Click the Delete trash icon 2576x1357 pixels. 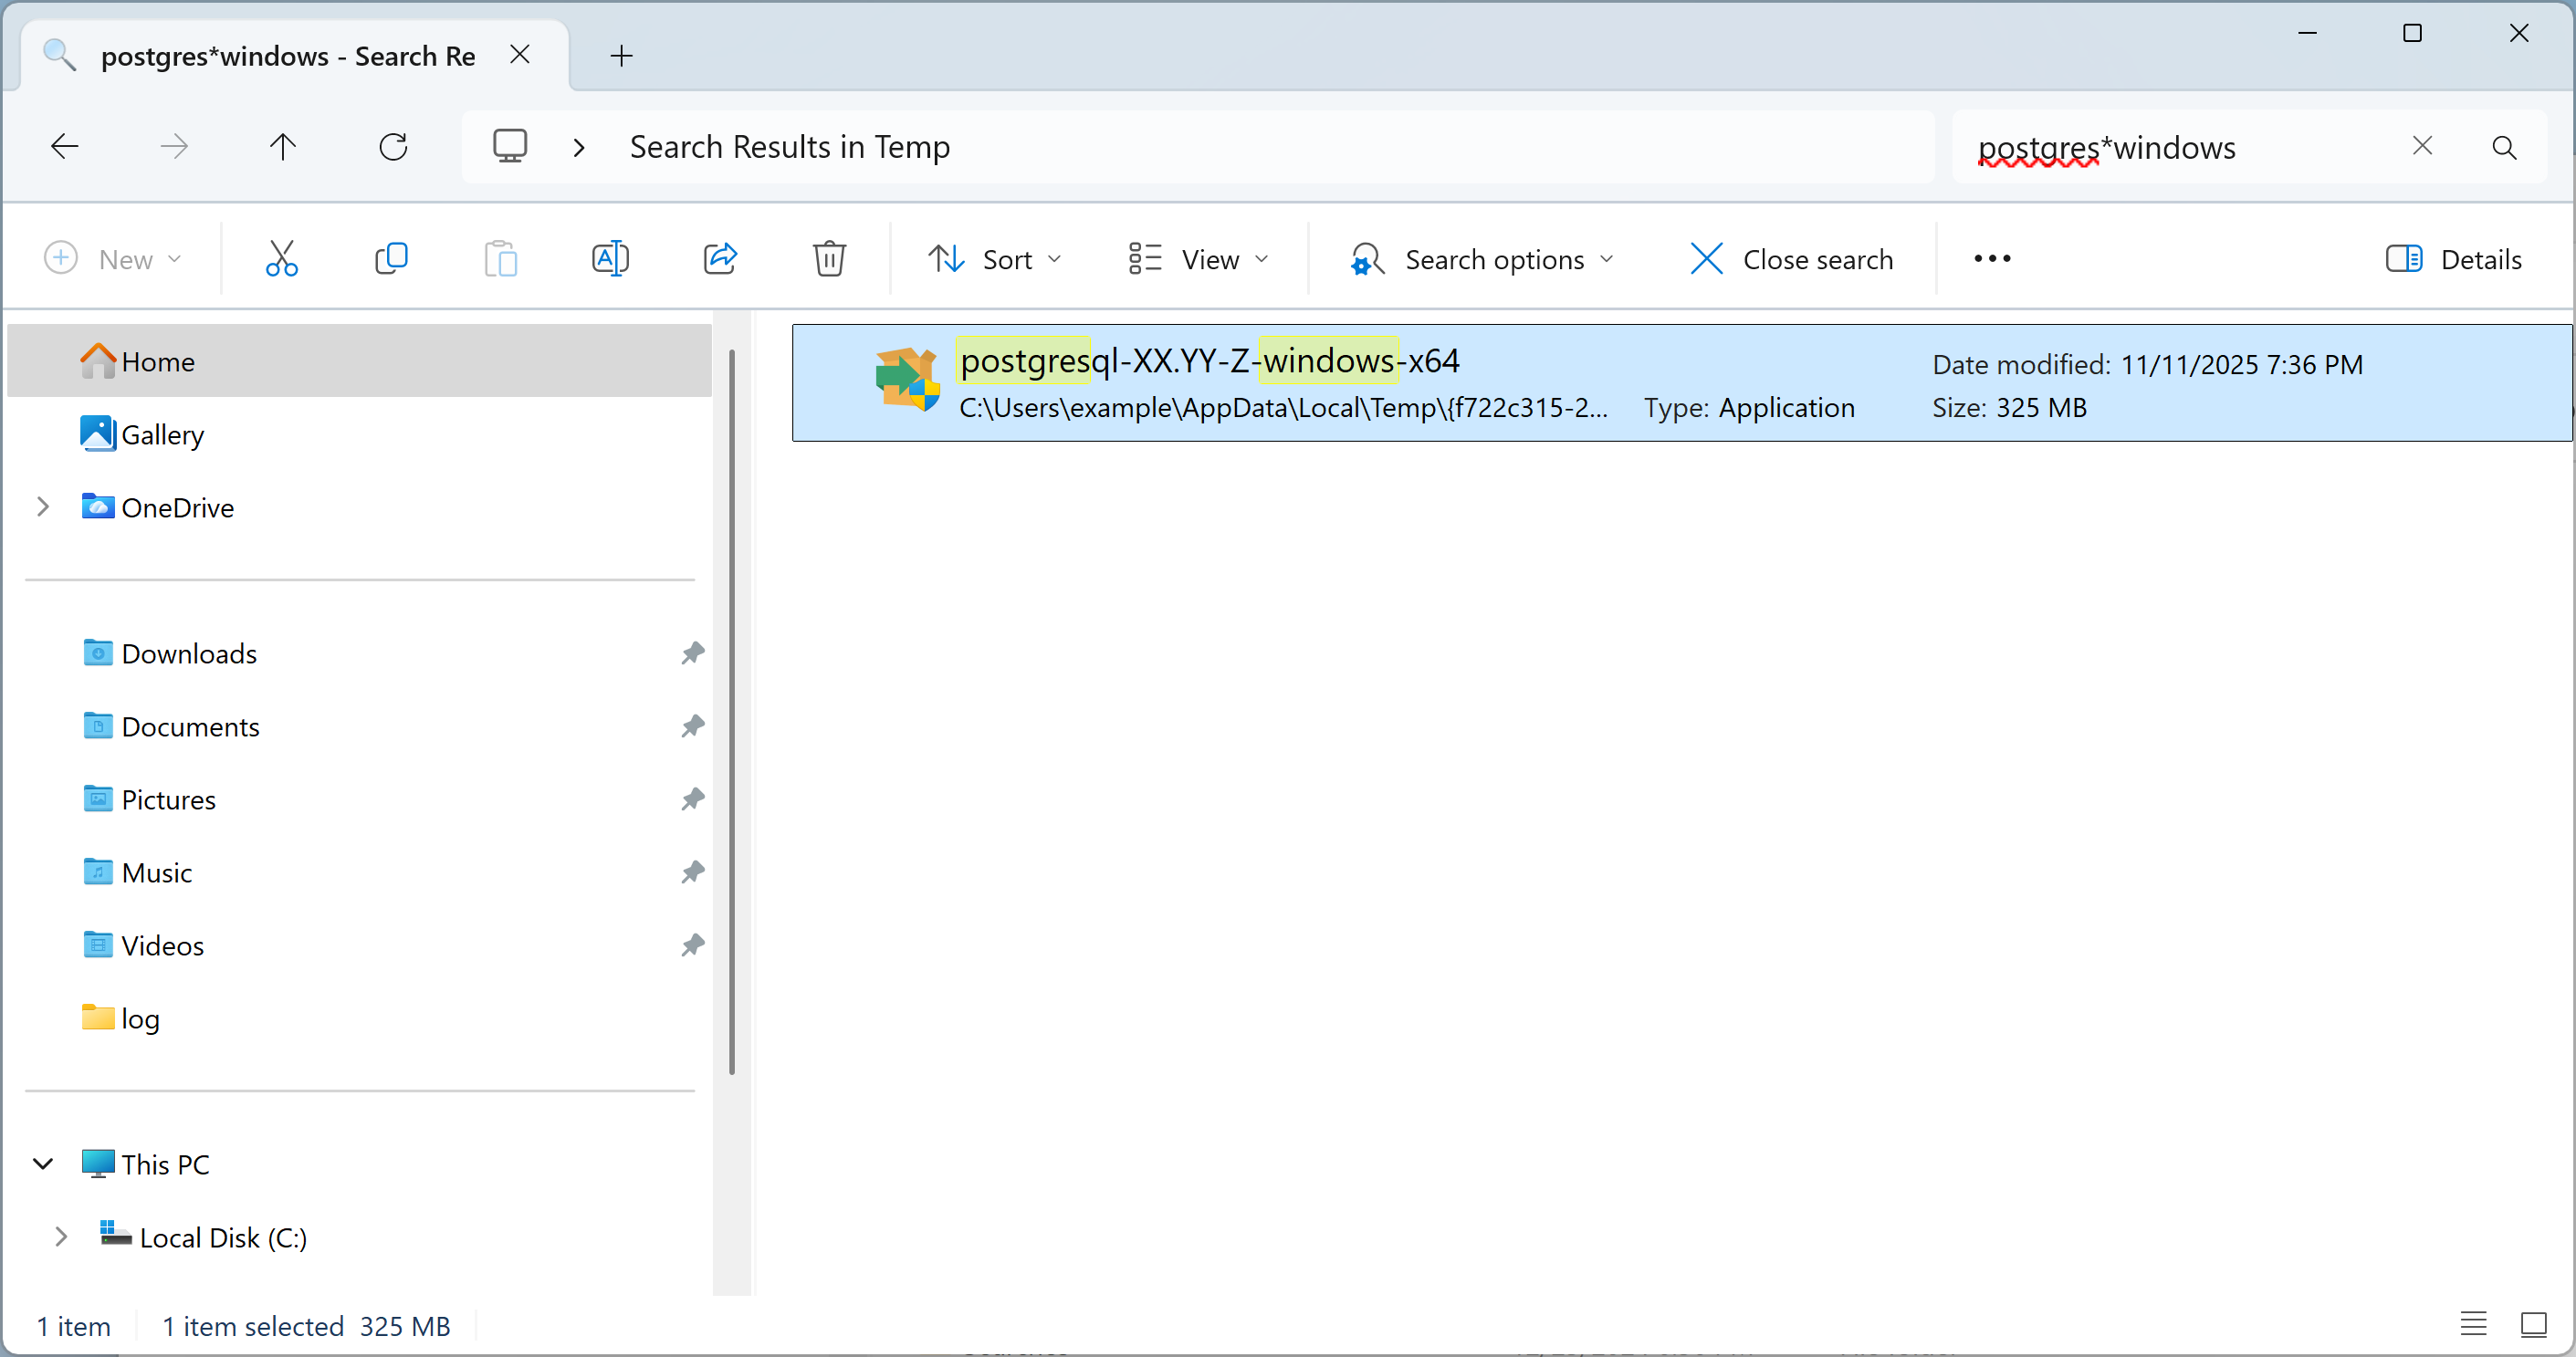(829, 259)
